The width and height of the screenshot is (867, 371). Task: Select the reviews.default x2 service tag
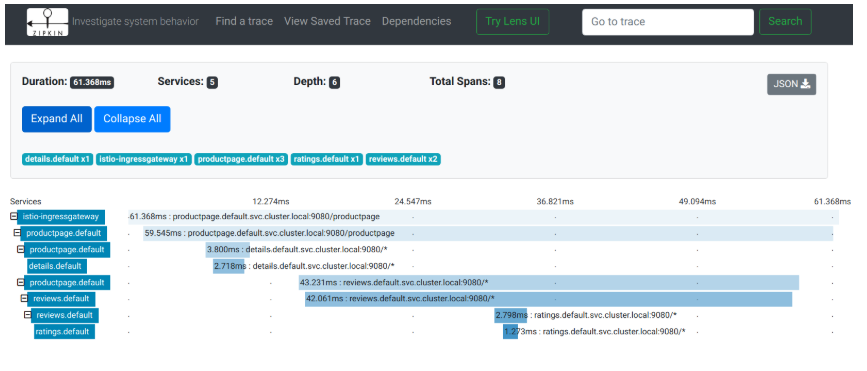(x=403, y=159)
